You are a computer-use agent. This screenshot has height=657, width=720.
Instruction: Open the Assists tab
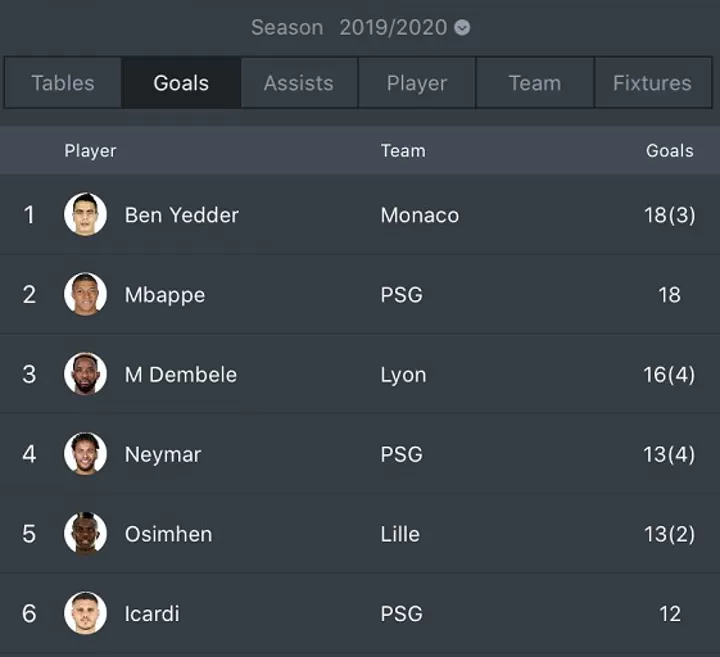pos(299,83)
